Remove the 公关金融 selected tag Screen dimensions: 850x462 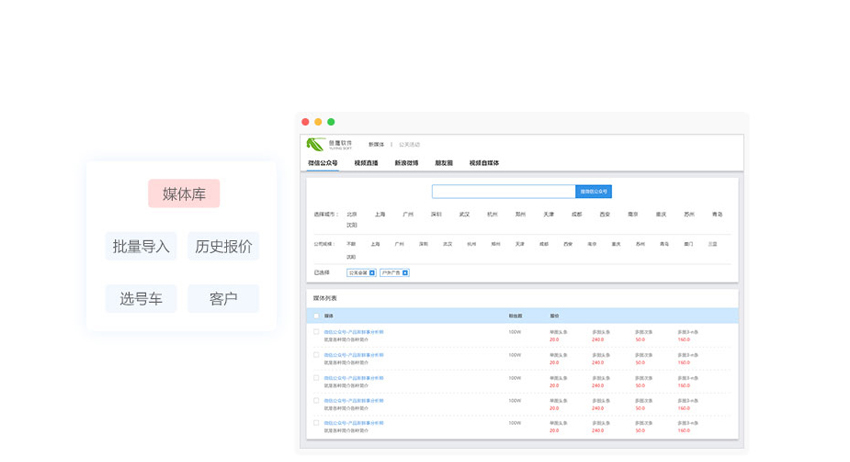pyautogui.click(x=373, y=272)
